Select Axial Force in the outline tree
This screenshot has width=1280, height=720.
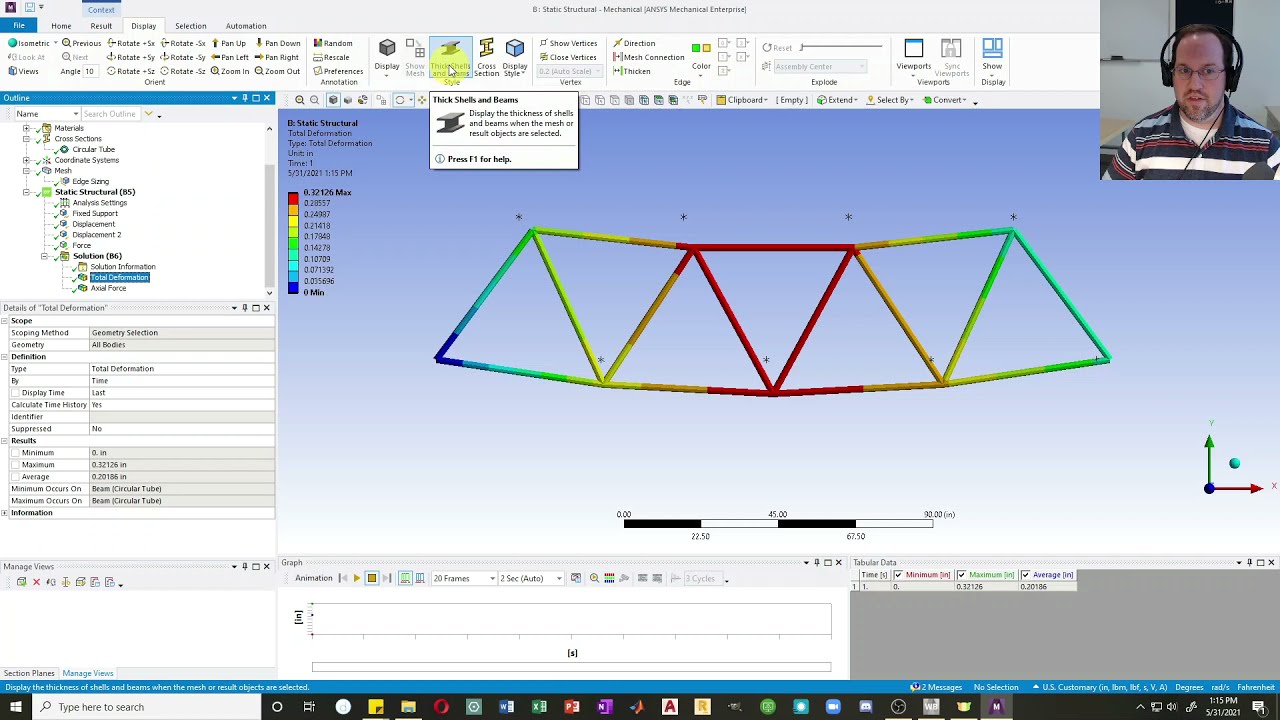[108, 288]
